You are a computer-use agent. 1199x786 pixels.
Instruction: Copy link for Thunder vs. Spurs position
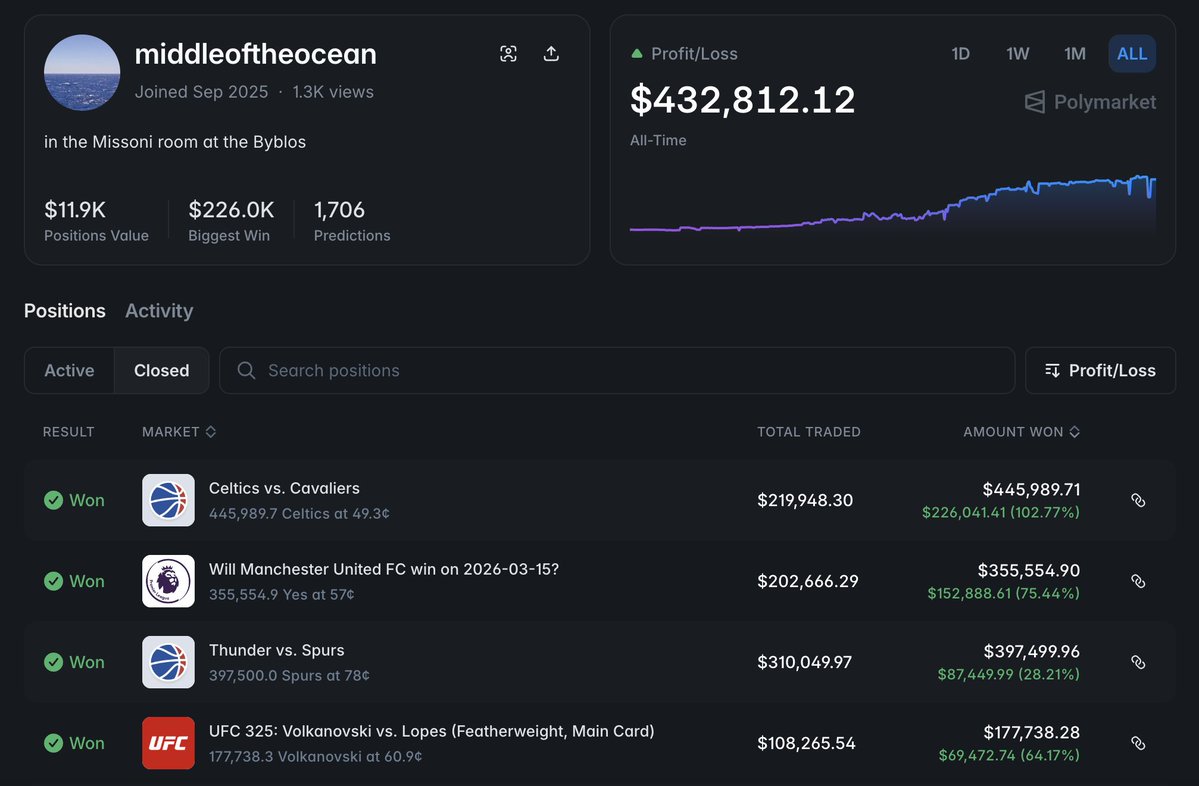tap(1138, 662)
